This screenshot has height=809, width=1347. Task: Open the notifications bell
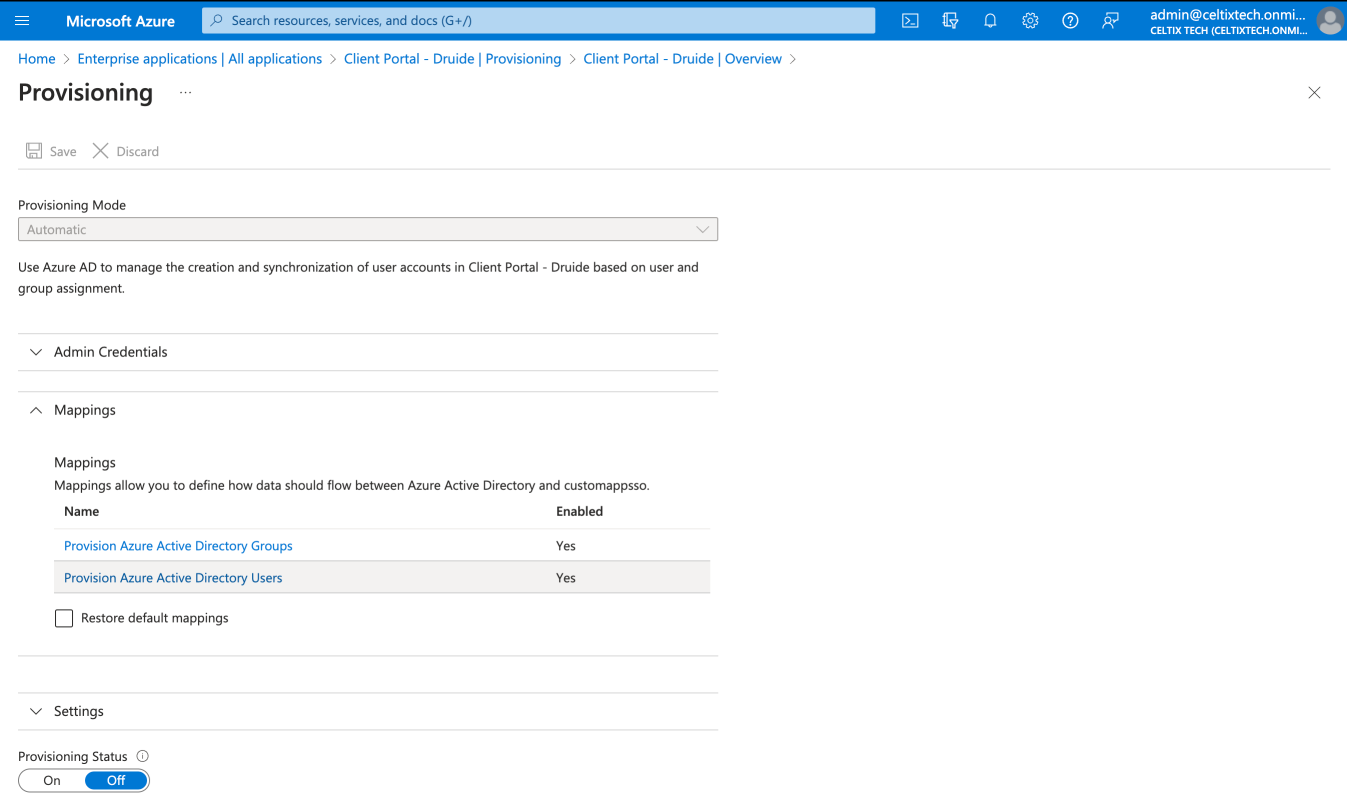click(990, 20)
